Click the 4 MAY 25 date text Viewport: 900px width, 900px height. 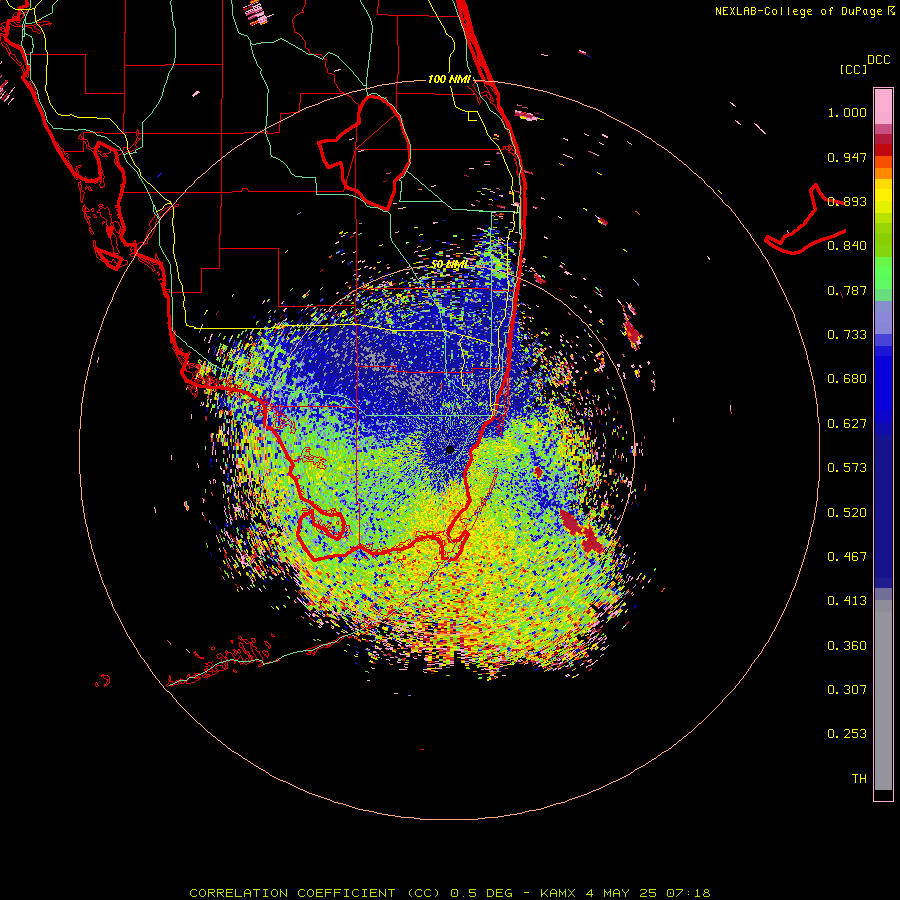(x=622, y=893)
